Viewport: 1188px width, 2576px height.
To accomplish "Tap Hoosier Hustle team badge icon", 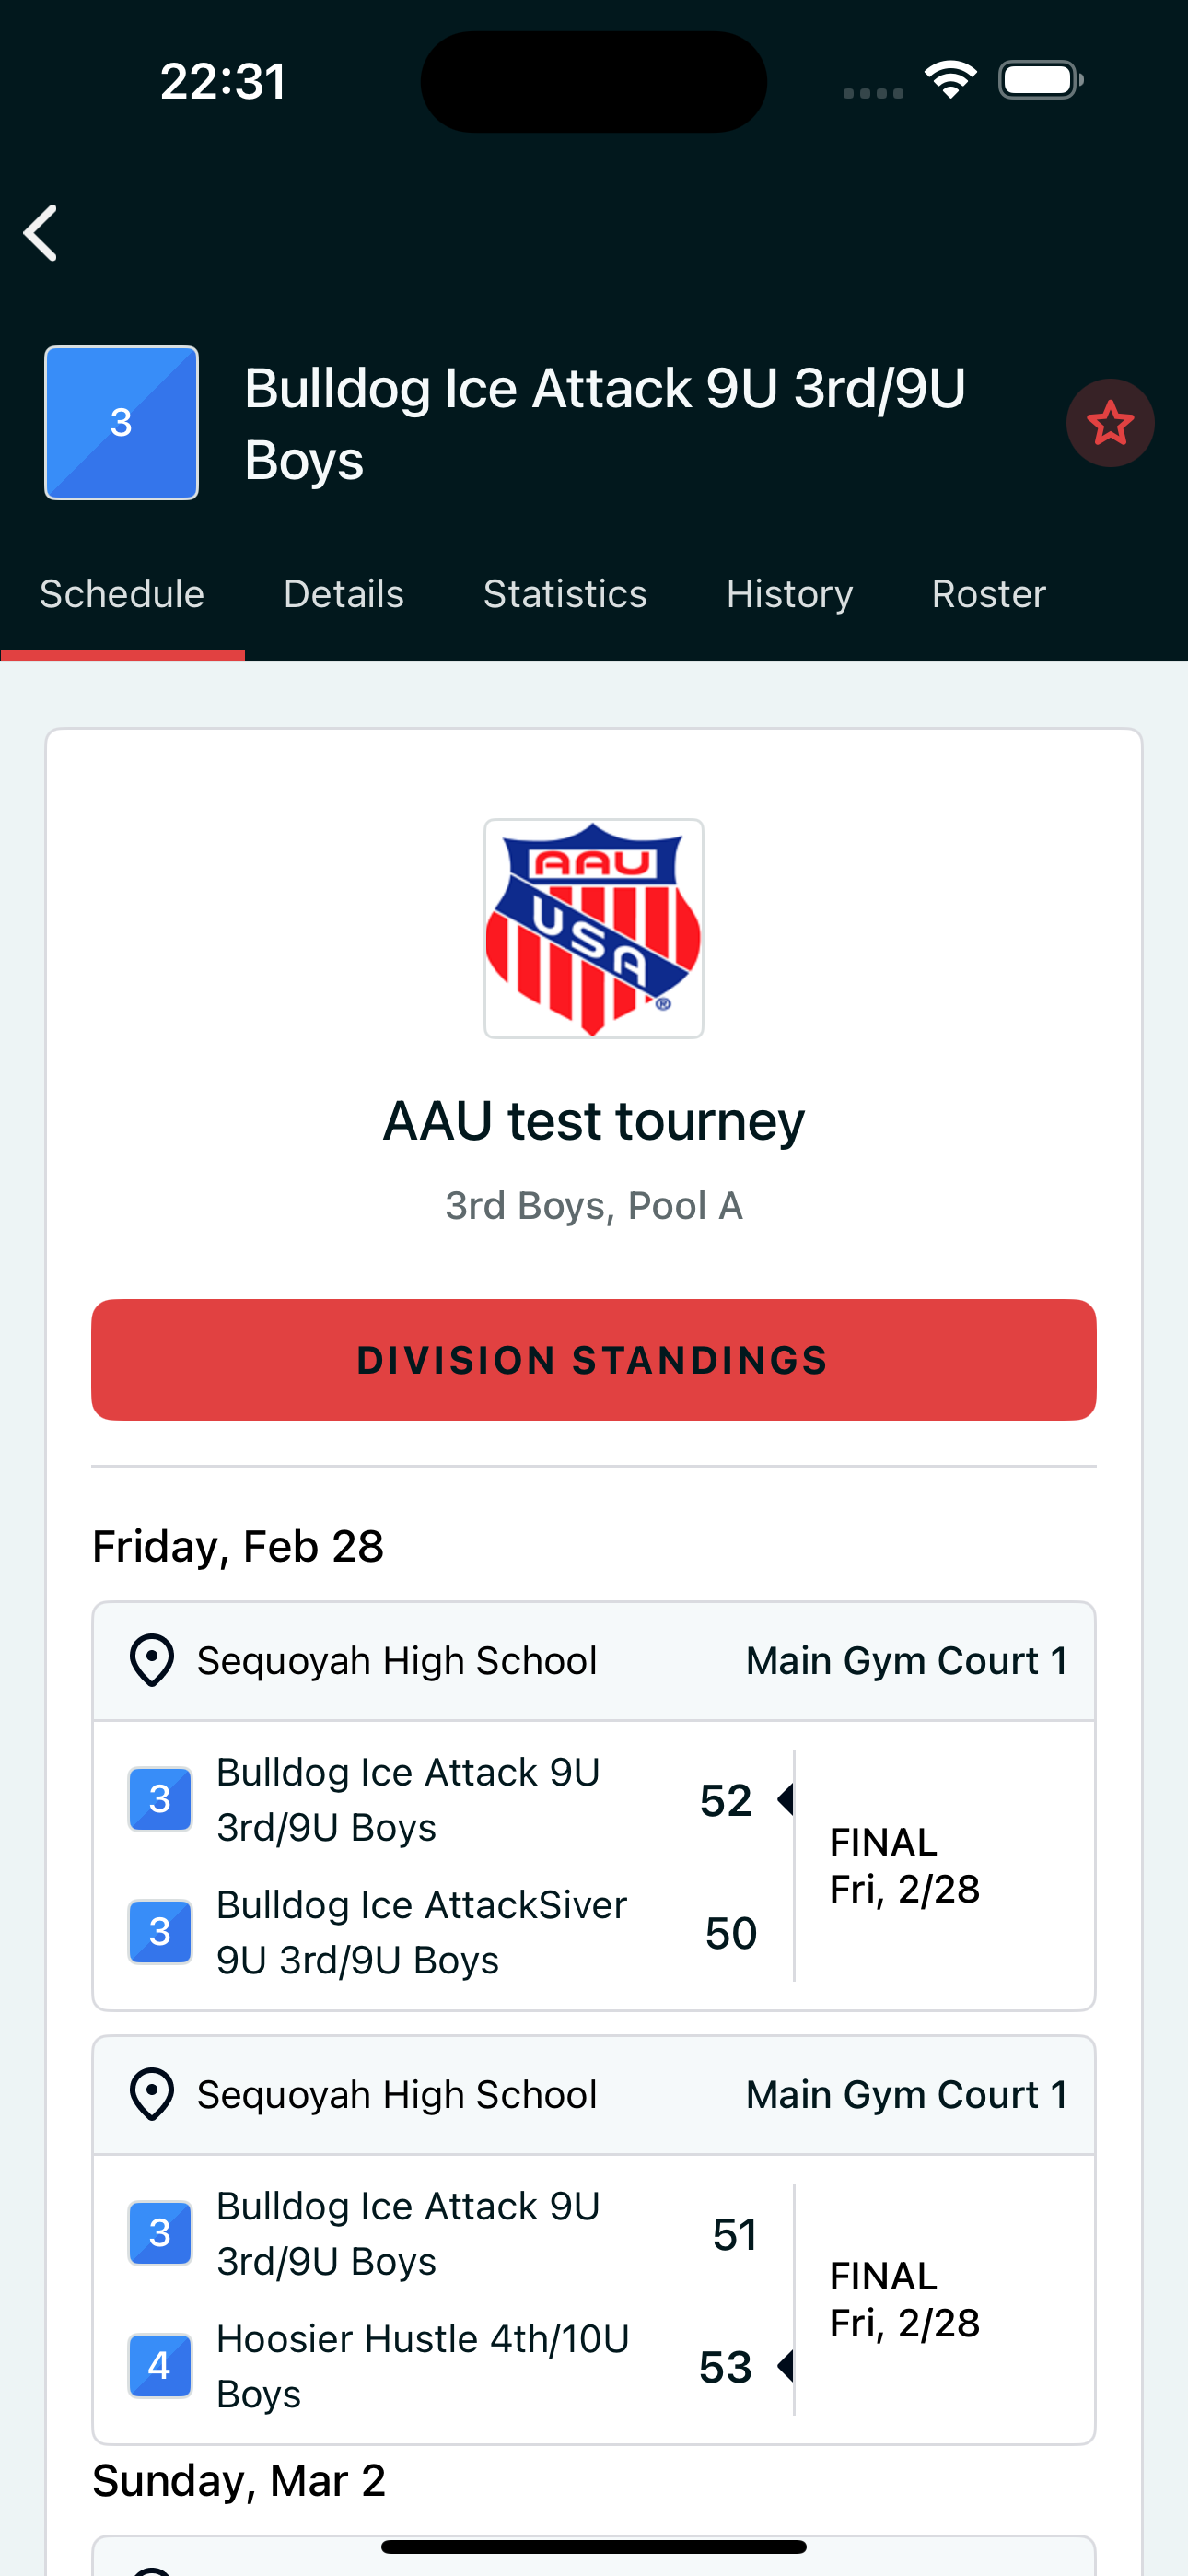I will click(x=160, y=2366).
